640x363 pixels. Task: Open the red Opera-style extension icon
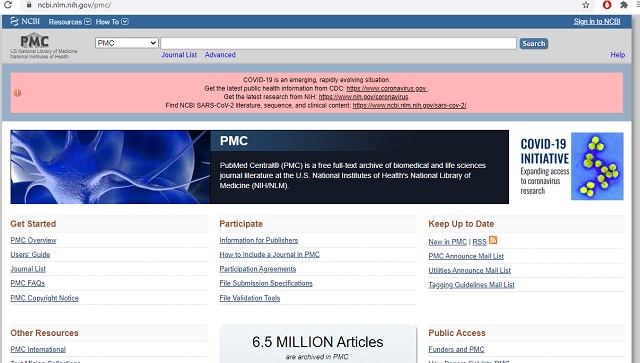[x=607, y=5]
